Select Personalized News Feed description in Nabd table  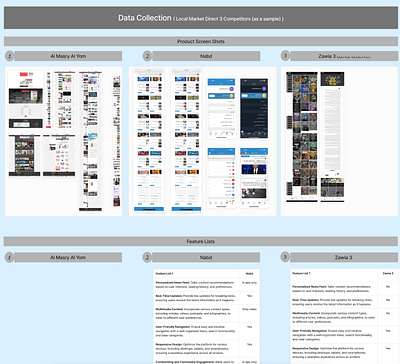click(x=195, y=285)
